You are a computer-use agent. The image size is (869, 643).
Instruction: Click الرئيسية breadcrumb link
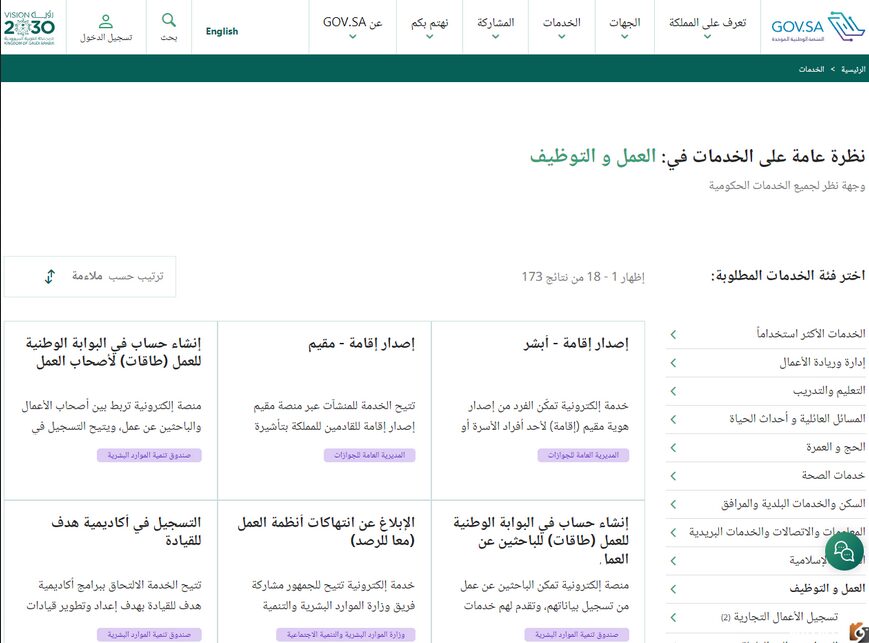(853, 69)
